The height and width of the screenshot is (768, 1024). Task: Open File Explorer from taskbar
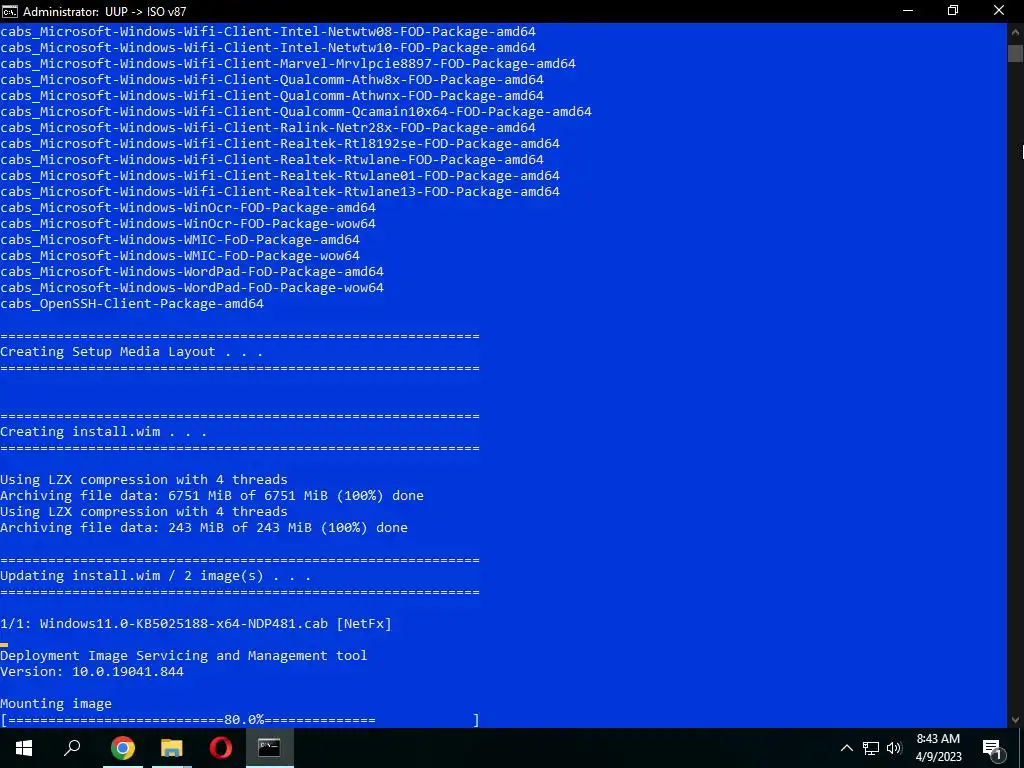coord(172,748)
